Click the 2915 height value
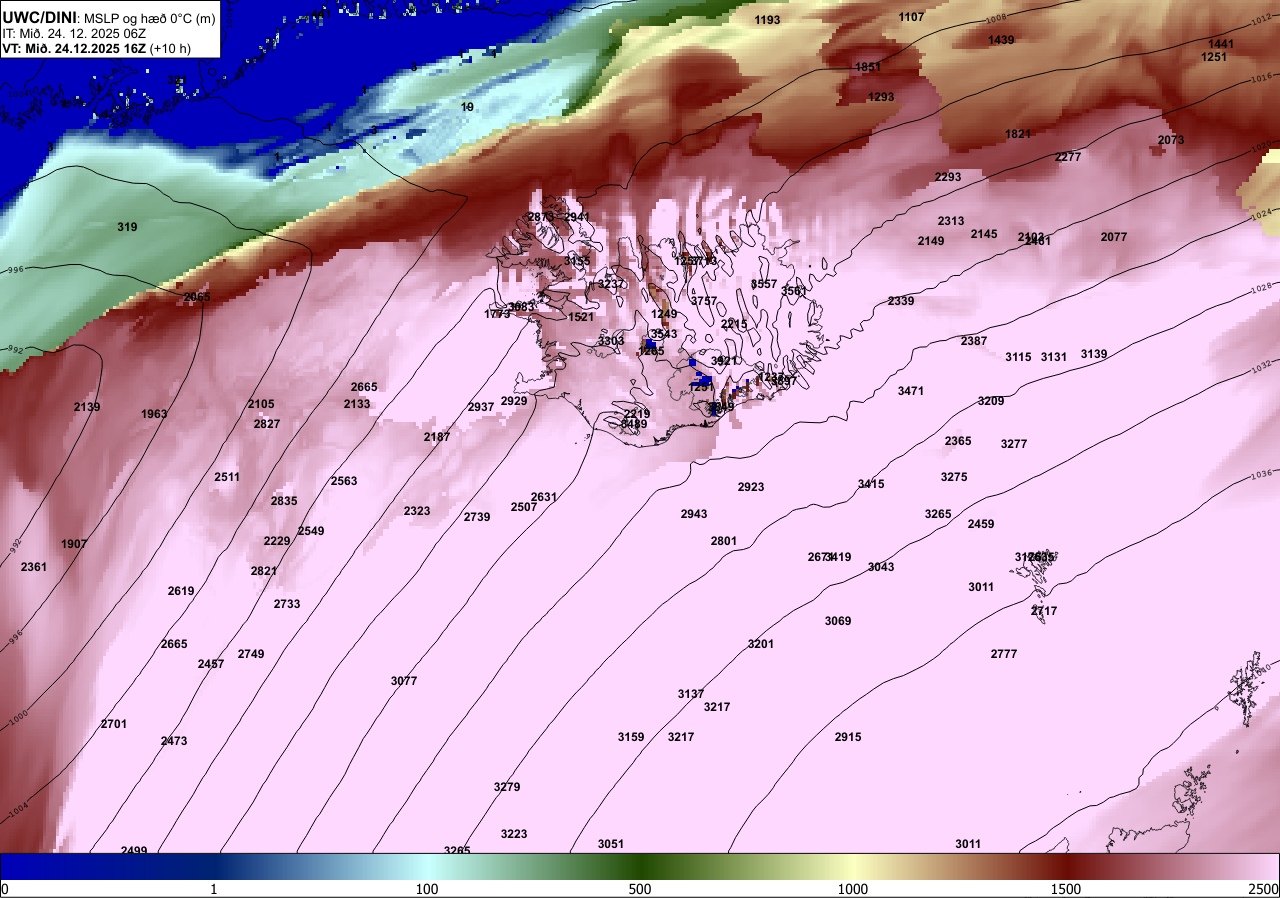 (848, 737)
